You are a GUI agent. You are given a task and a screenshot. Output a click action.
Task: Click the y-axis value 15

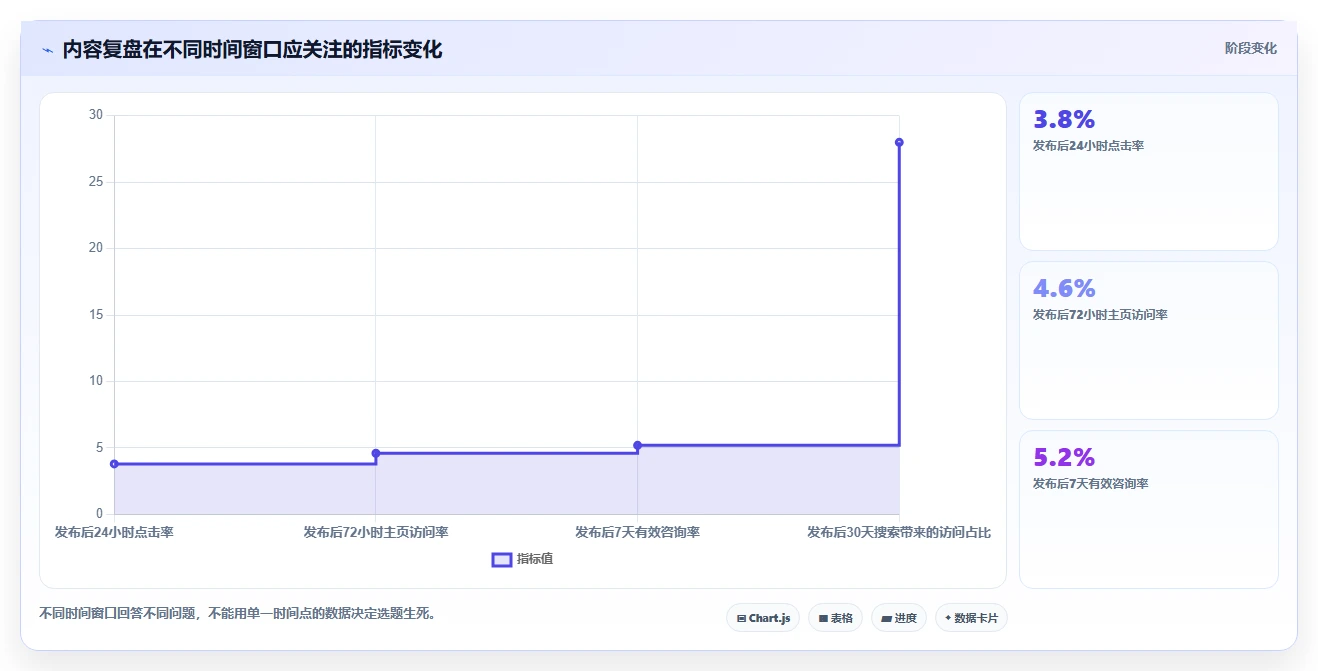point(96,315)
